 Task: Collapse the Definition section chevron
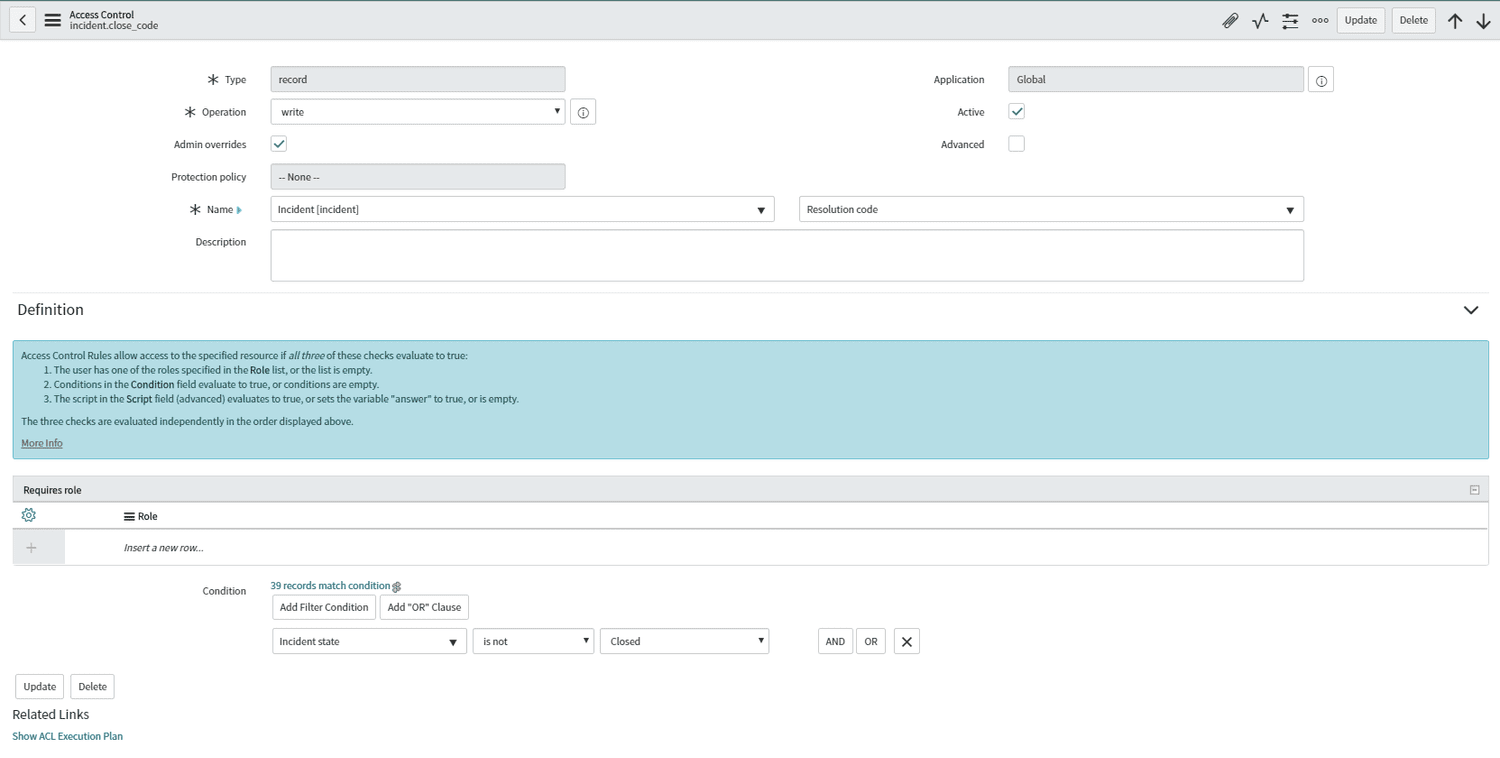(x=1470, y=310)
